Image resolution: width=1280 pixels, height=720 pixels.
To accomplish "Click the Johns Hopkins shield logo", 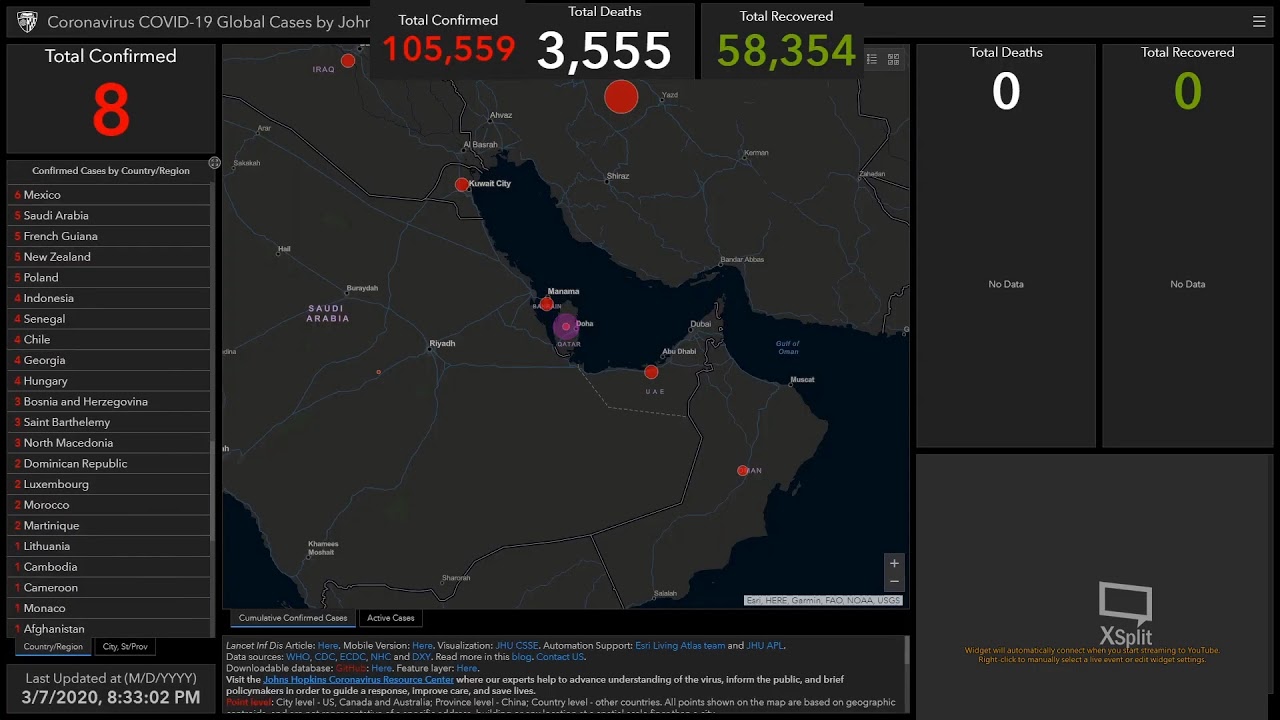I will tap(28, 21).
